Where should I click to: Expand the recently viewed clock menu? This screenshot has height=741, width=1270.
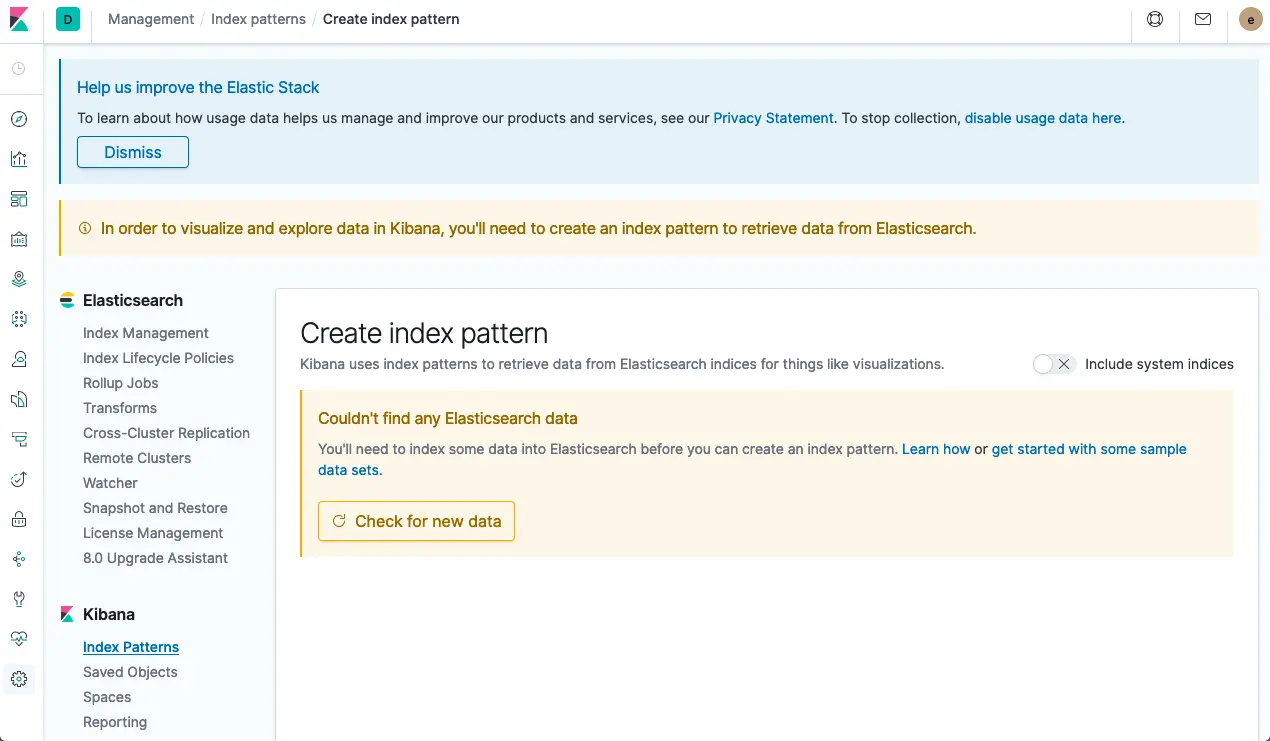tap(19, 69)
